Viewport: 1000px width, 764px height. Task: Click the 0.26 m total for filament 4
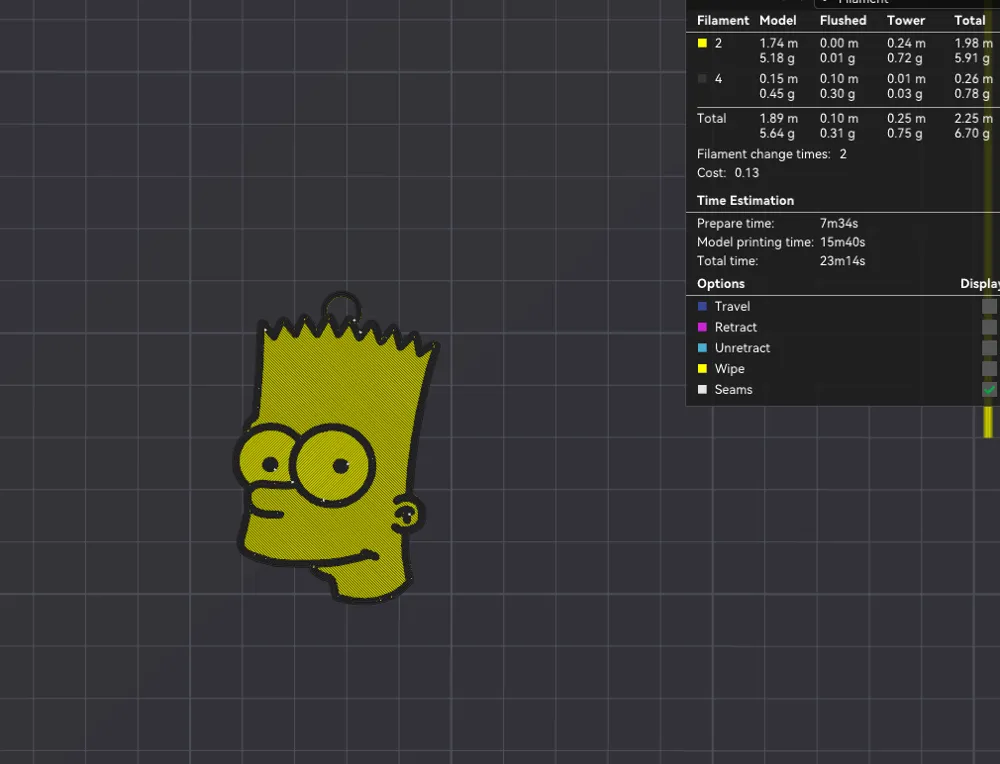click(x=973, y=79)
